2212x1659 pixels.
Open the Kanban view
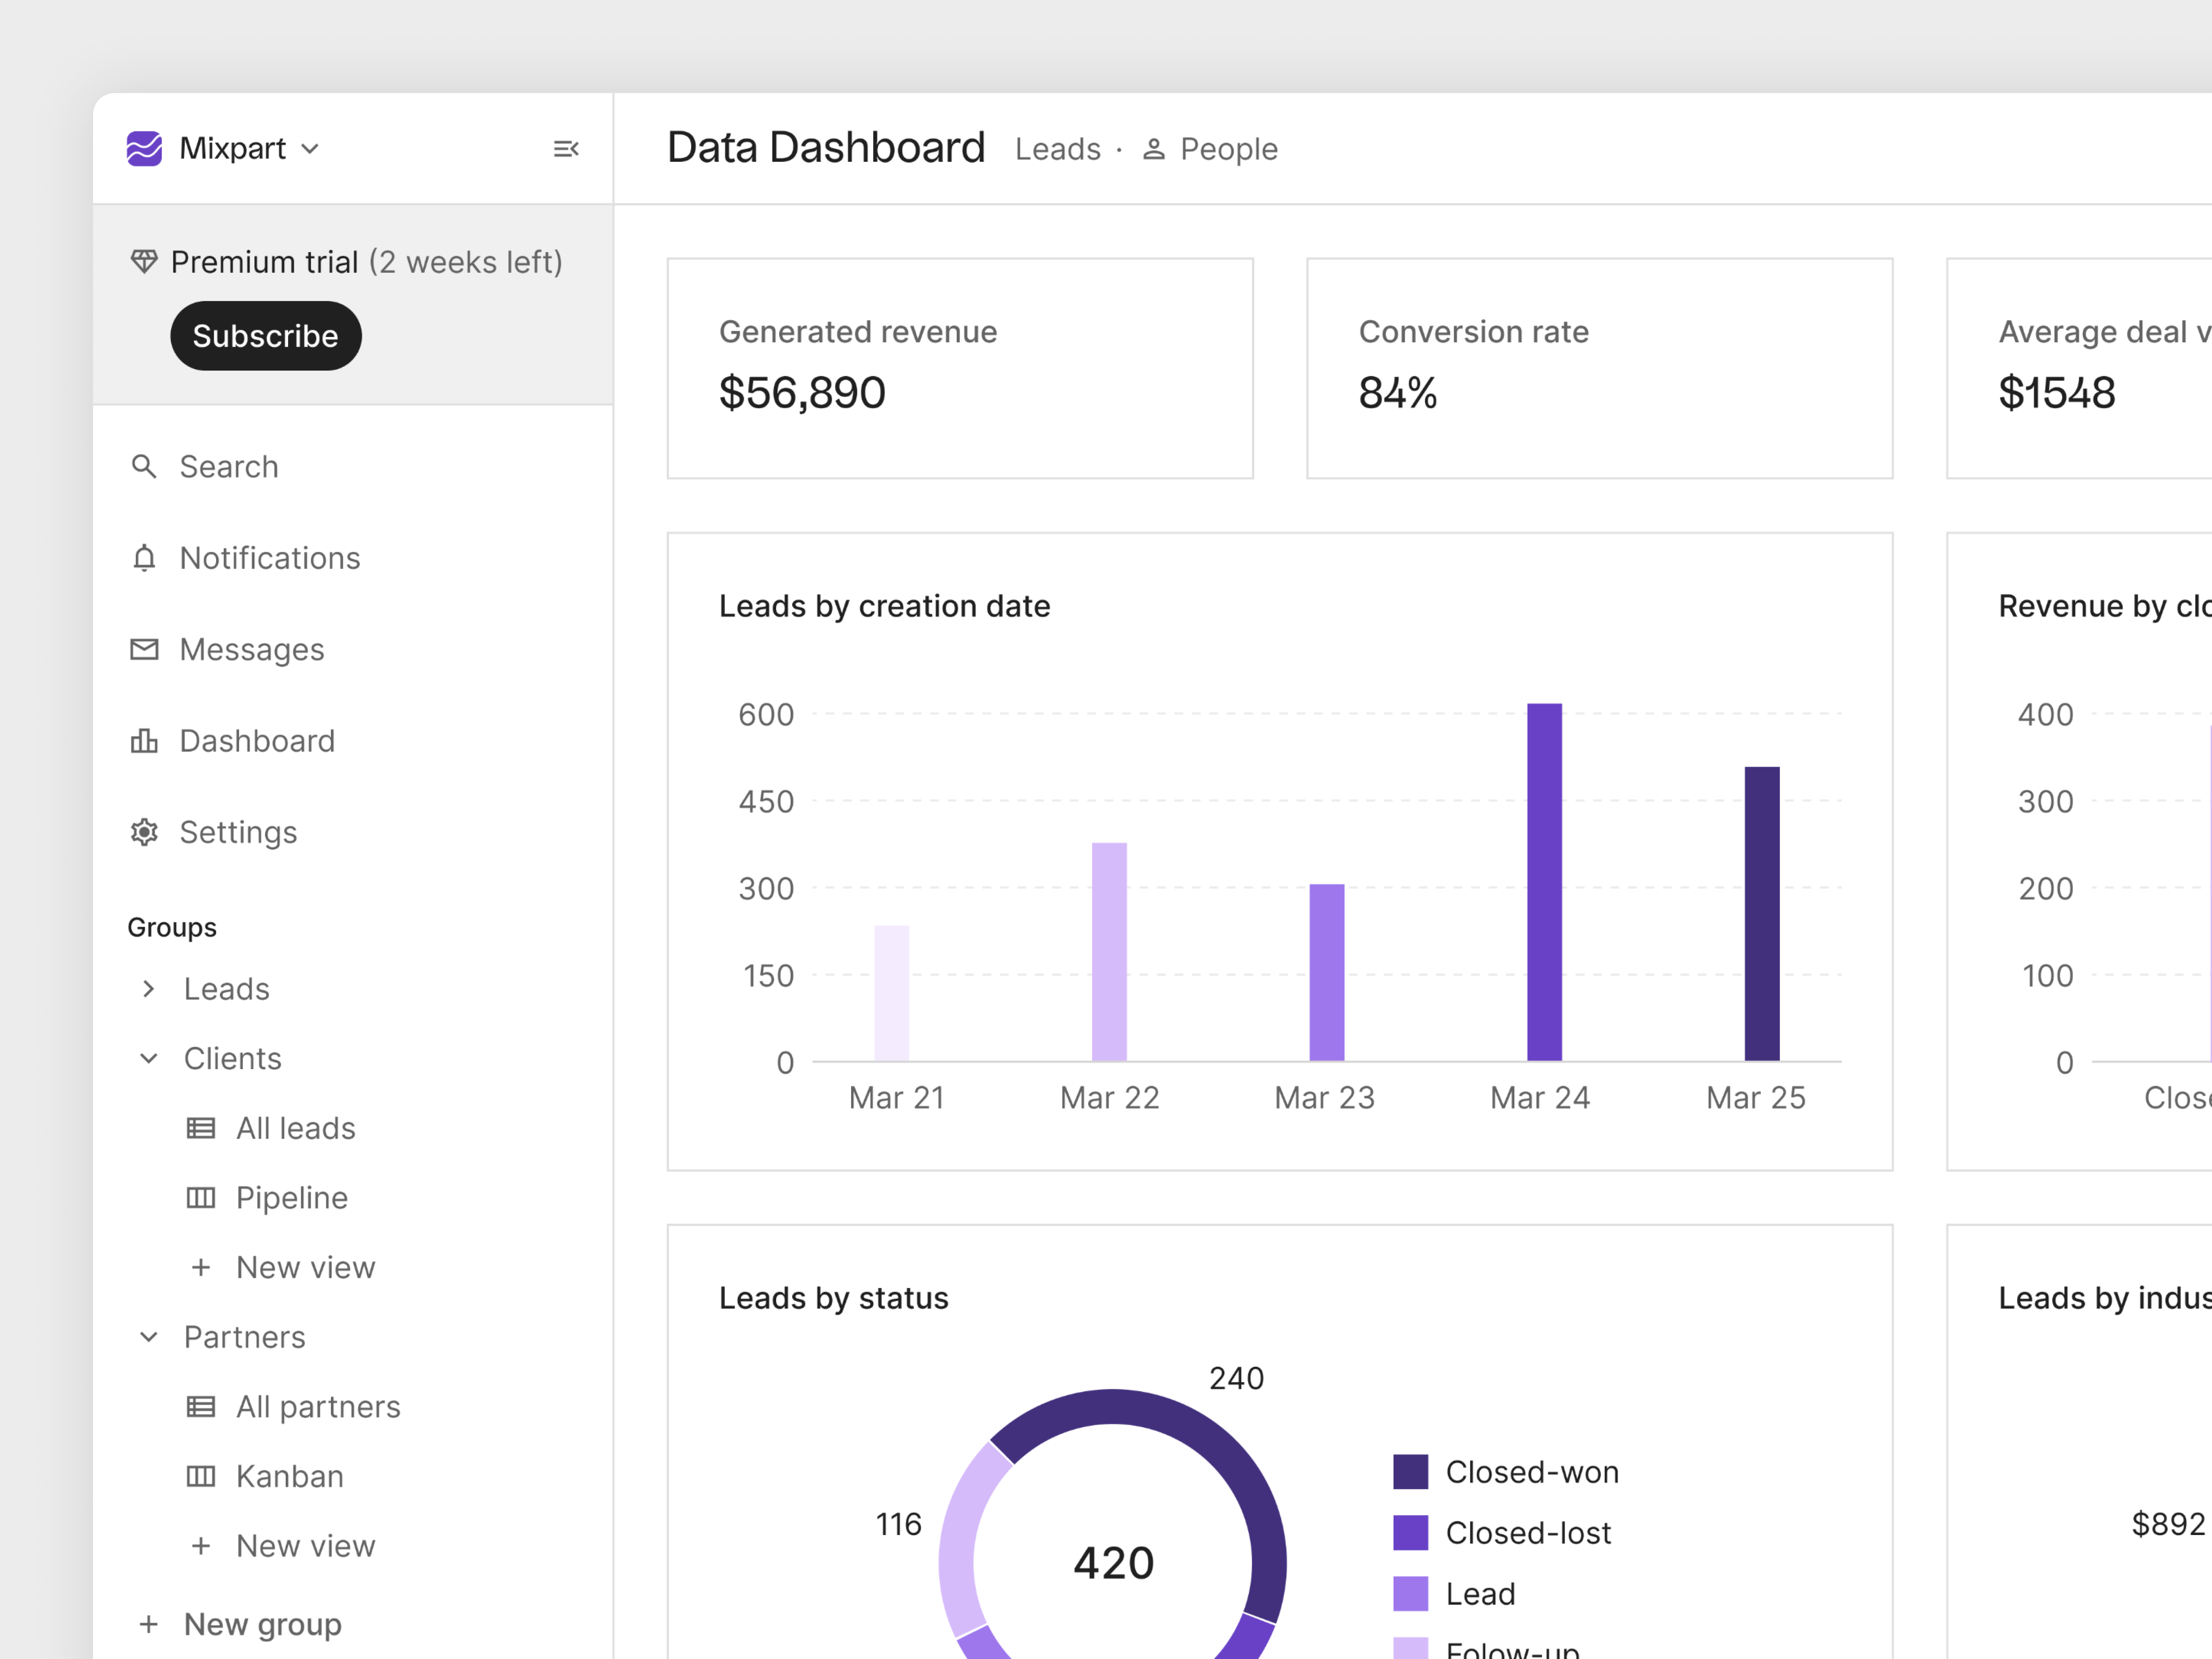coord(289,1476)
